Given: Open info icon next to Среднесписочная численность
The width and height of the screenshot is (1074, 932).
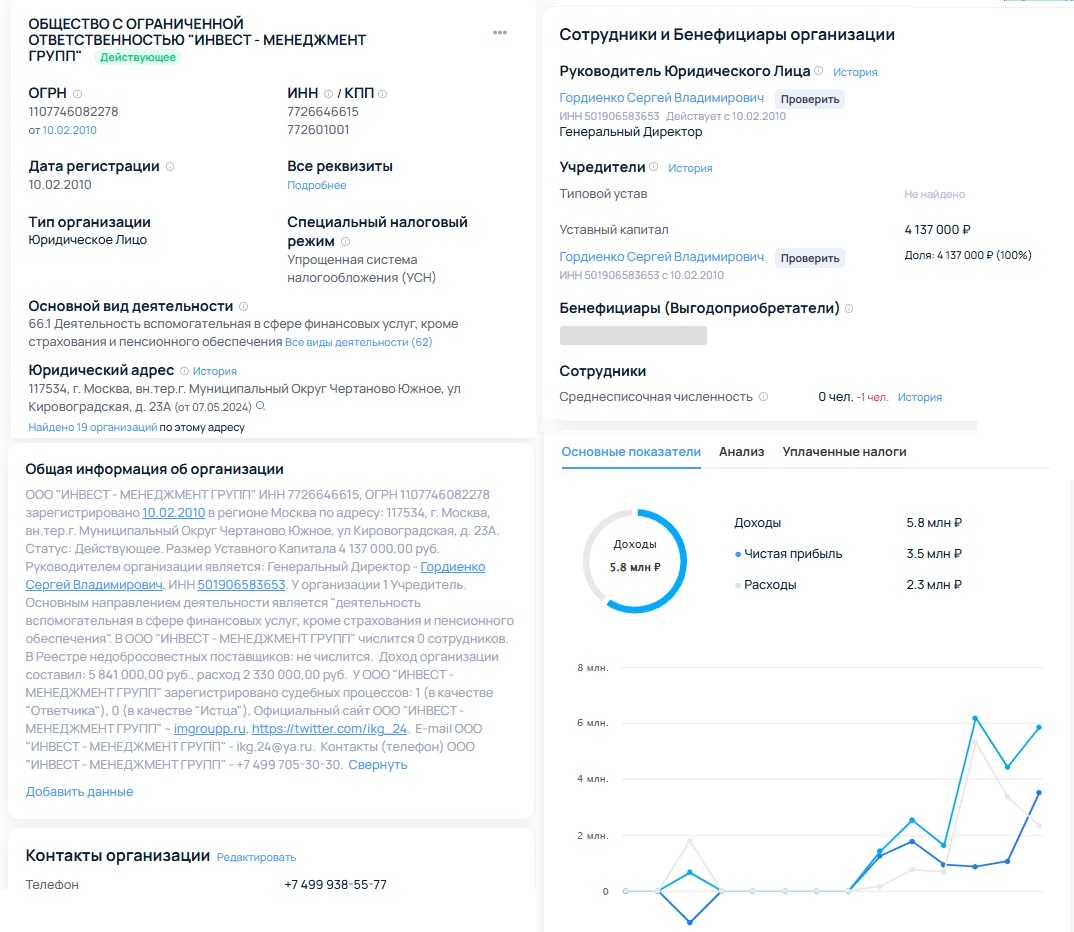Looking at the screenshot, I should (763, 395).
